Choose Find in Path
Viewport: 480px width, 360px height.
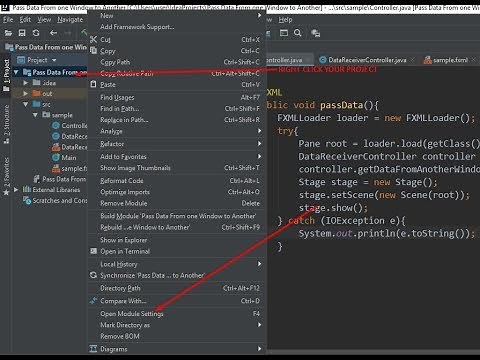177,109
